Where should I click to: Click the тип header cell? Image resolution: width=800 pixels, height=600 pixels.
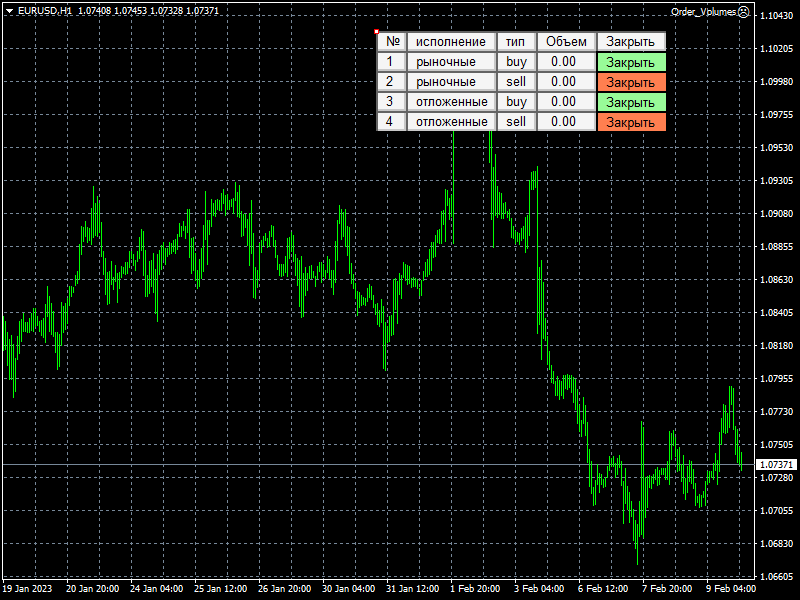pos(516,42)
